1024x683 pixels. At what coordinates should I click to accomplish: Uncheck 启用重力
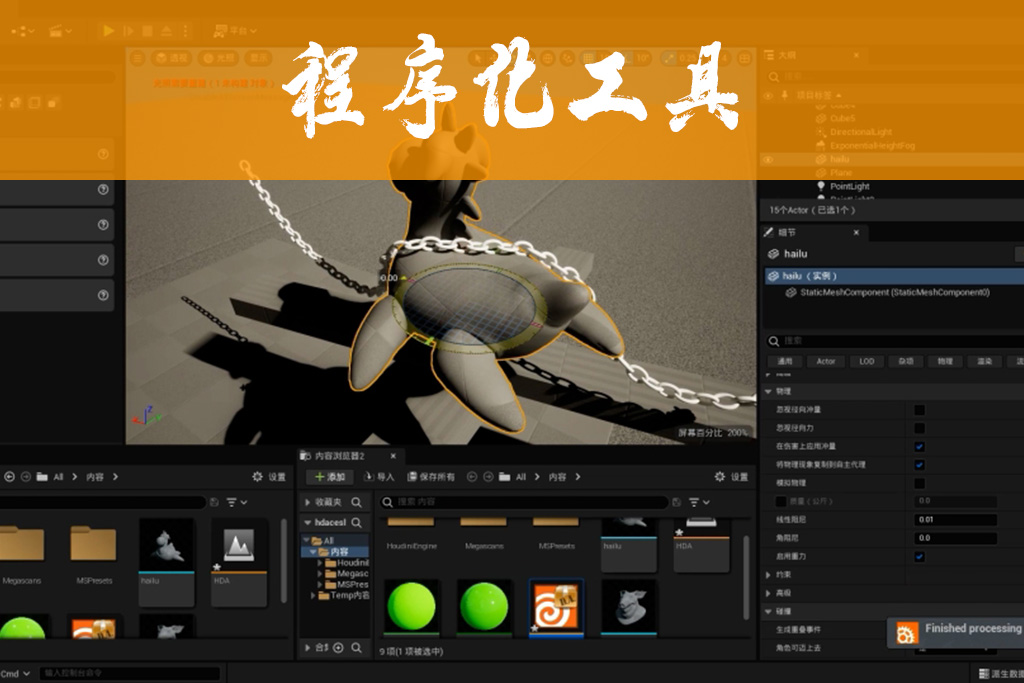coord(920,557)
